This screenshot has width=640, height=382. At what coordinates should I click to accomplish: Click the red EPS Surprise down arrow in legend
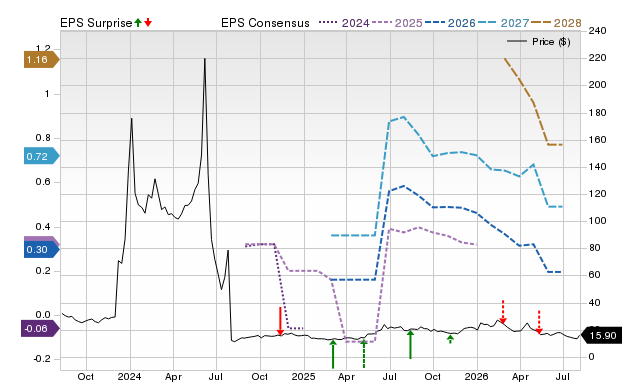[x=148, y=22]
